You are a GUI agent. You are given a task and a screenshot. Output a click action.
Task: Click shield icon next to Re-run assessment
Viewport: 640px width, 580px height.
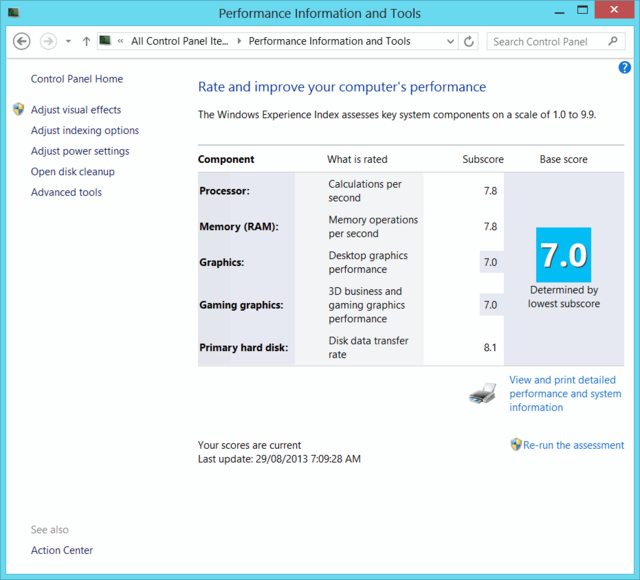(516, 444)
